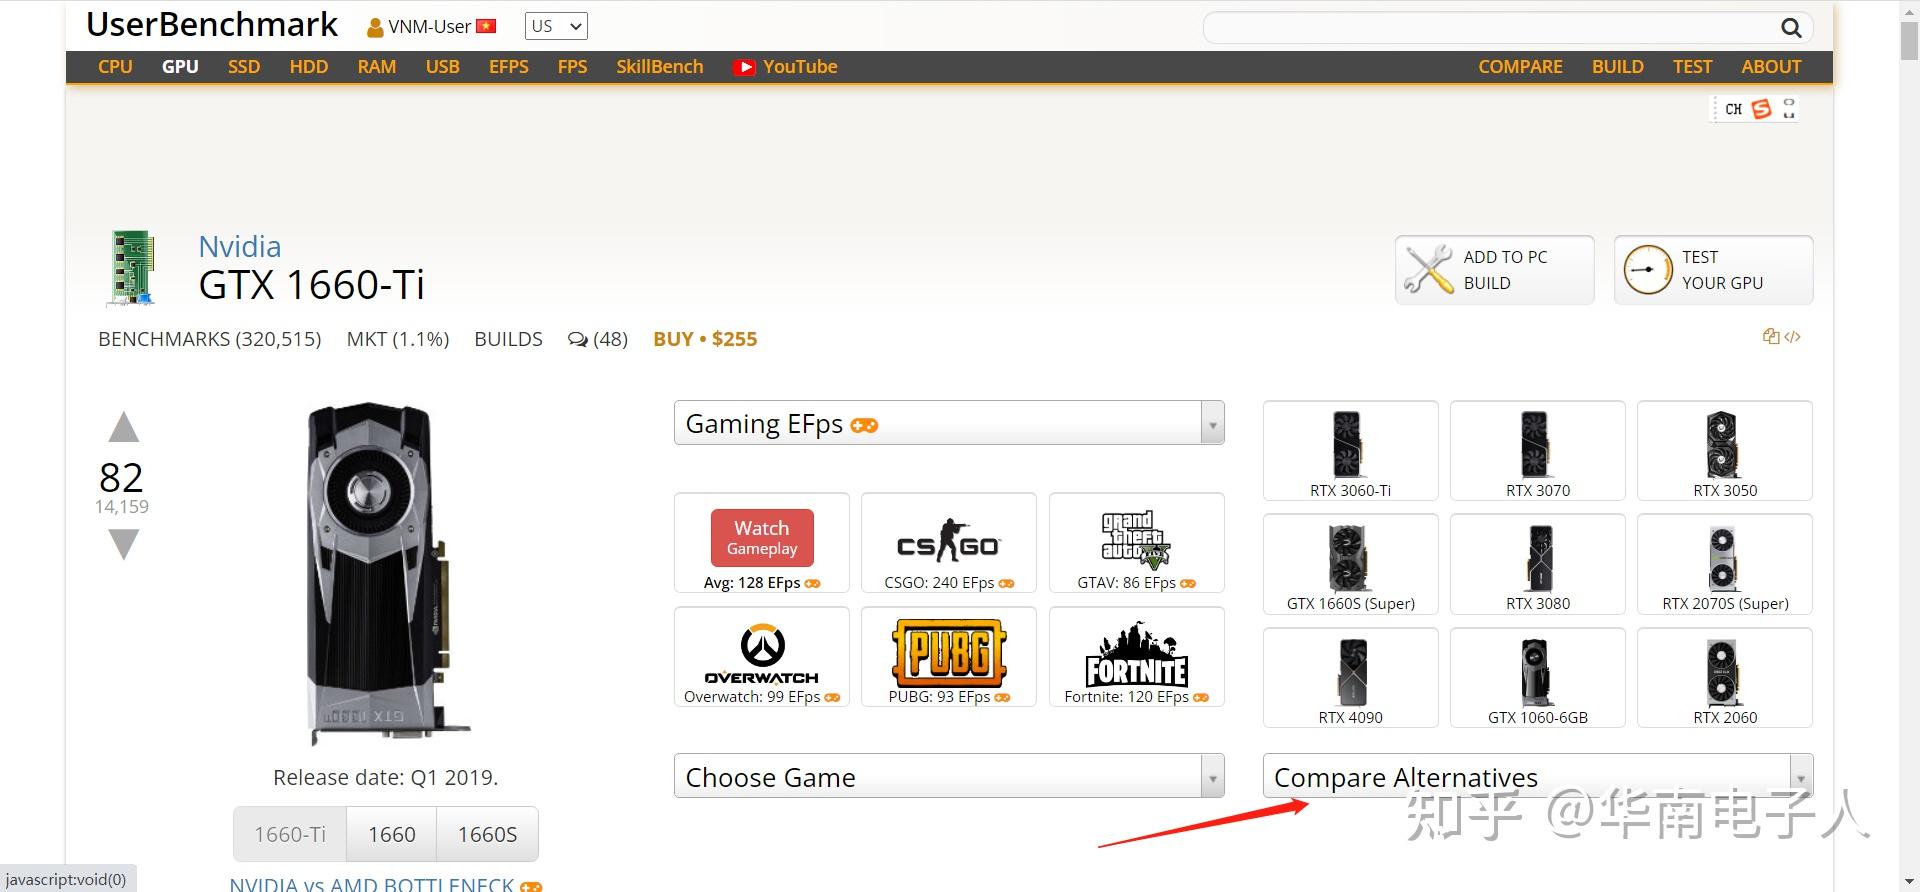Click the Grand Theft Auto V logo
This screenshot has height=892, width=1920.
coord(1136,540)
